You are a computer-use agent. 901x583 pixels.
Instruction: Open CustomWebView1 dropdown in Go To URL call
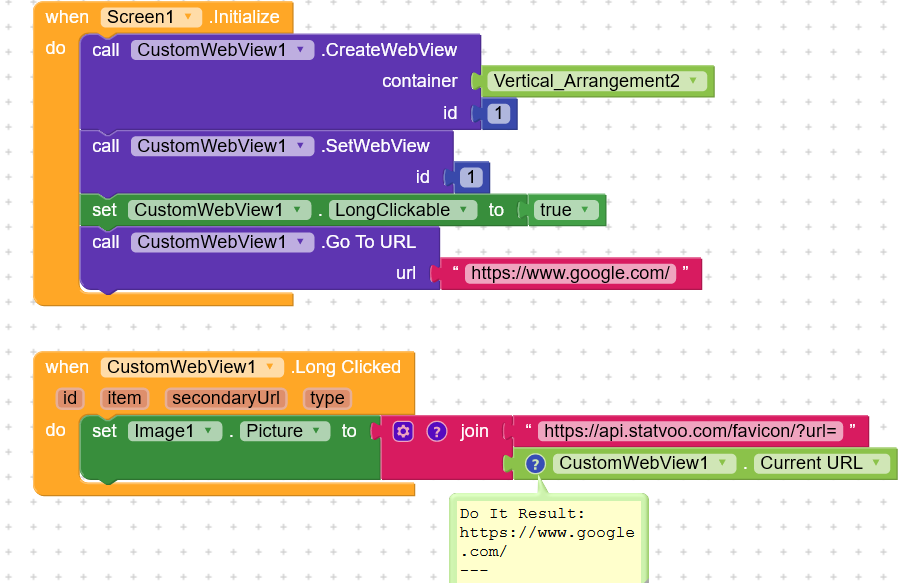222,242
